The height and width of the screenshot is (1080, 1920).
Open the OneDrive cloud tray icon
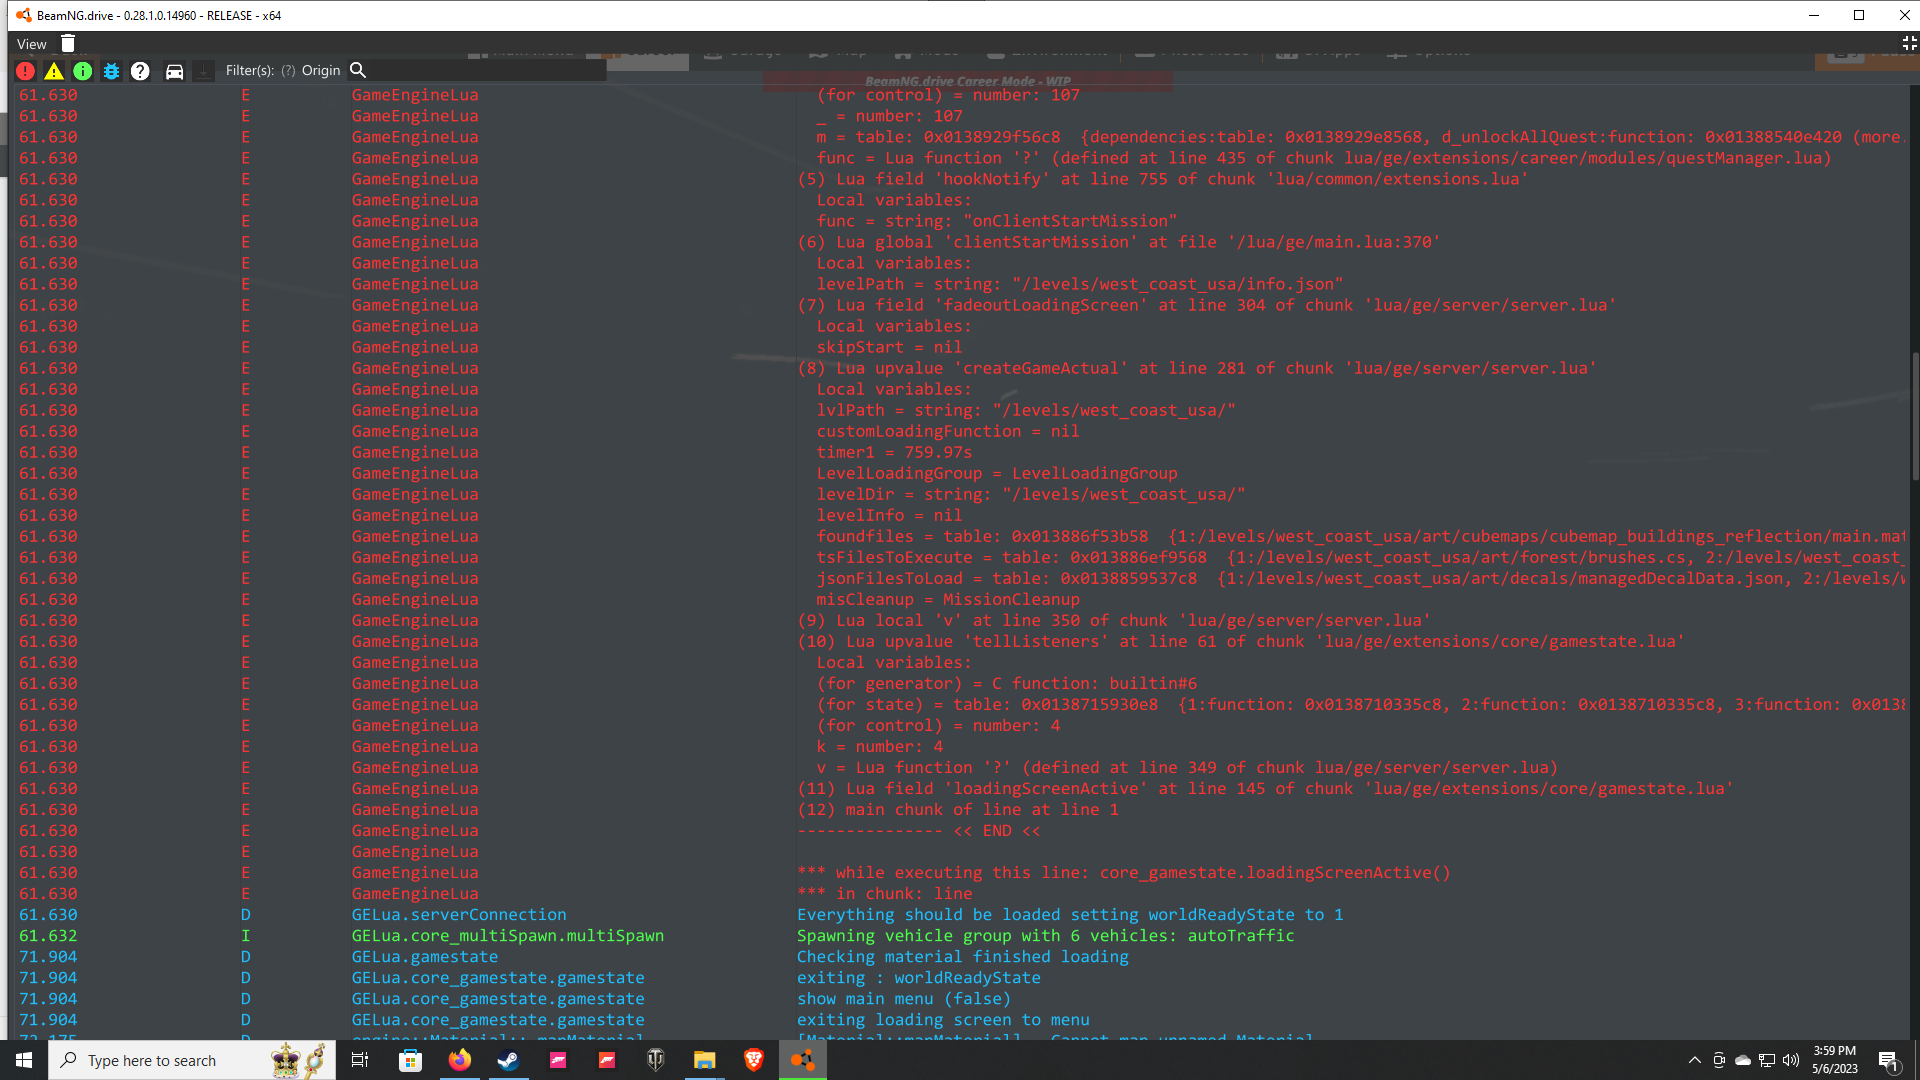1743,1060
